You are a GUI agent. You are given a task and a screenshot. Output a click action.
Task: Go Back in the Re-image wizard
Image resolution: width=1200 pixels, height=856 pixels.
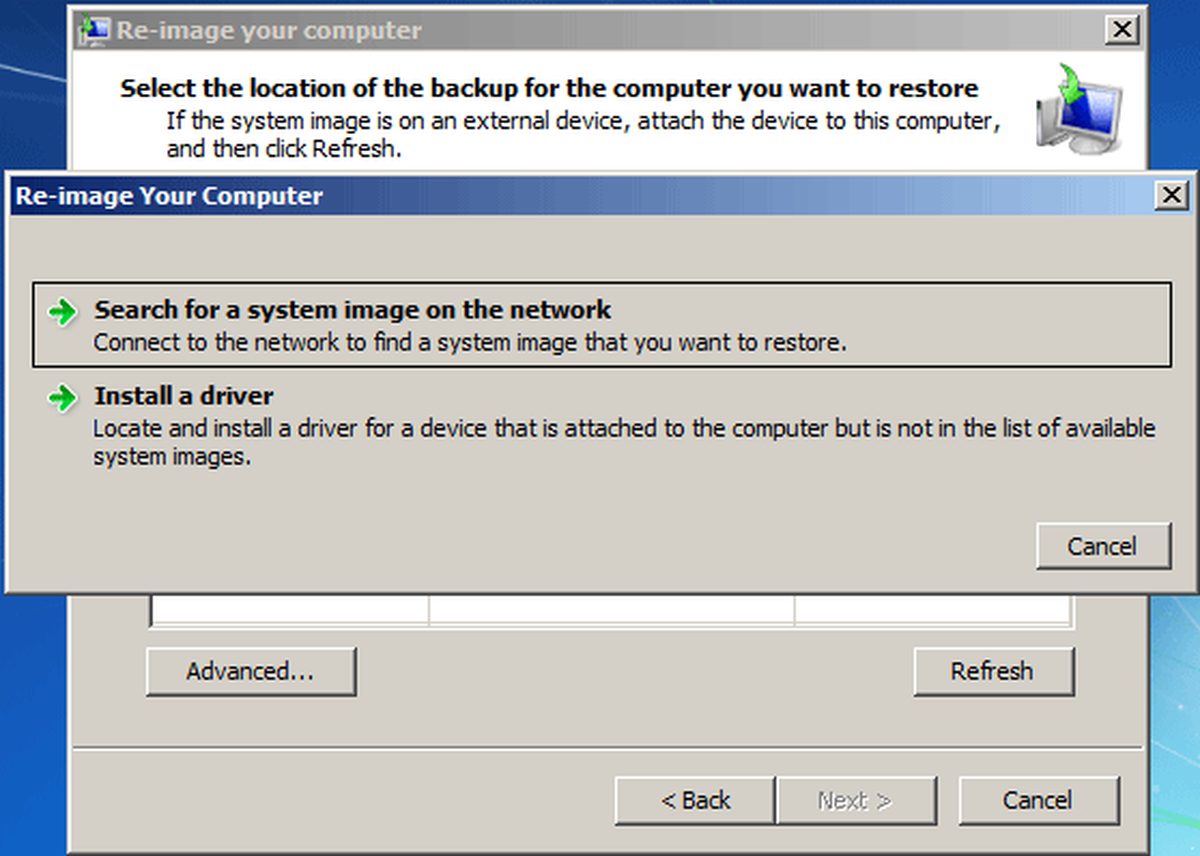pos(695,800)
